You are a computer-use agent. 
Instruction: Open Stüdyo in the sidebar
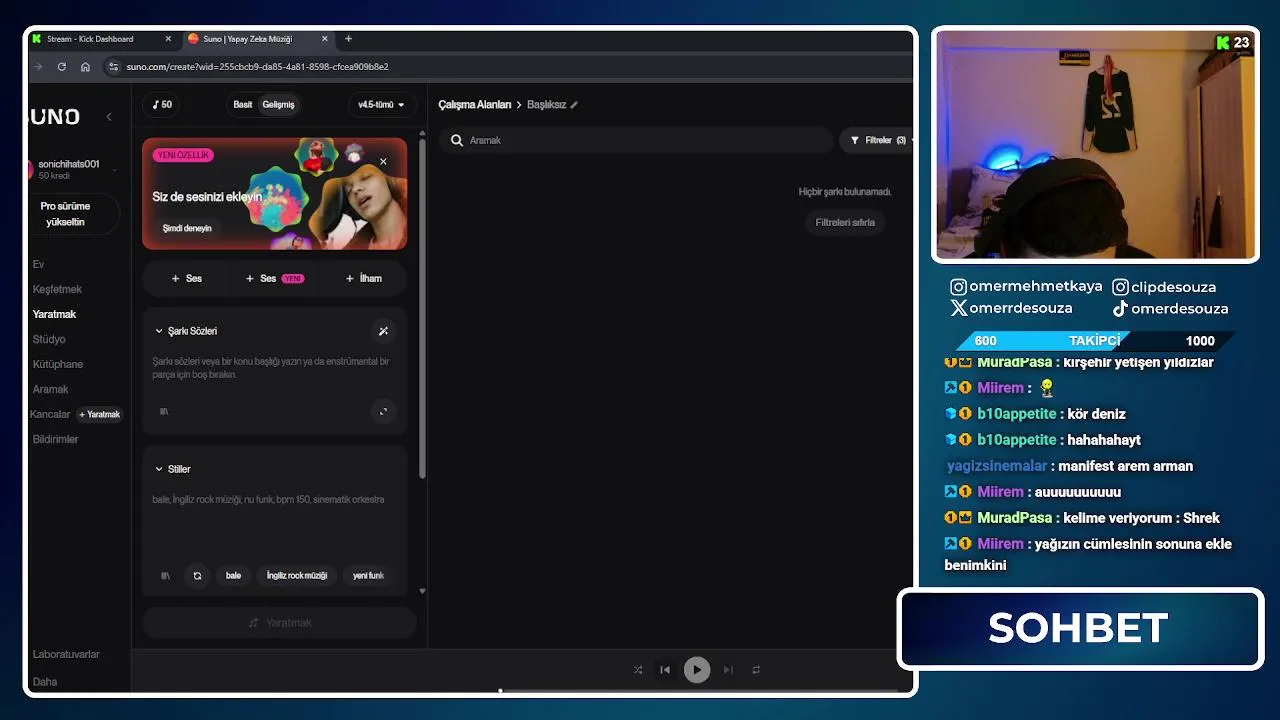49,339
